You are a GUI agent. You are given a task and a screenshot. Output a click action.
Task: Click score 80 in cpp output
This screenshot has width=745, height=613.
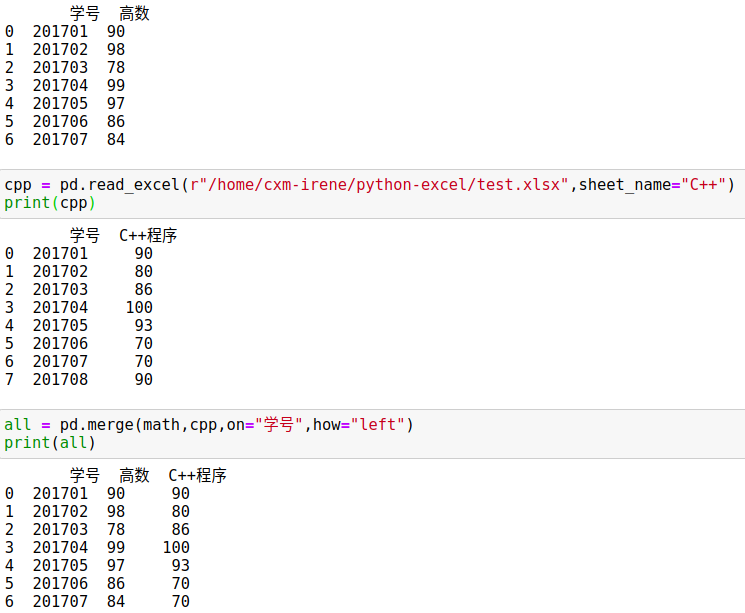click(144, 271)
